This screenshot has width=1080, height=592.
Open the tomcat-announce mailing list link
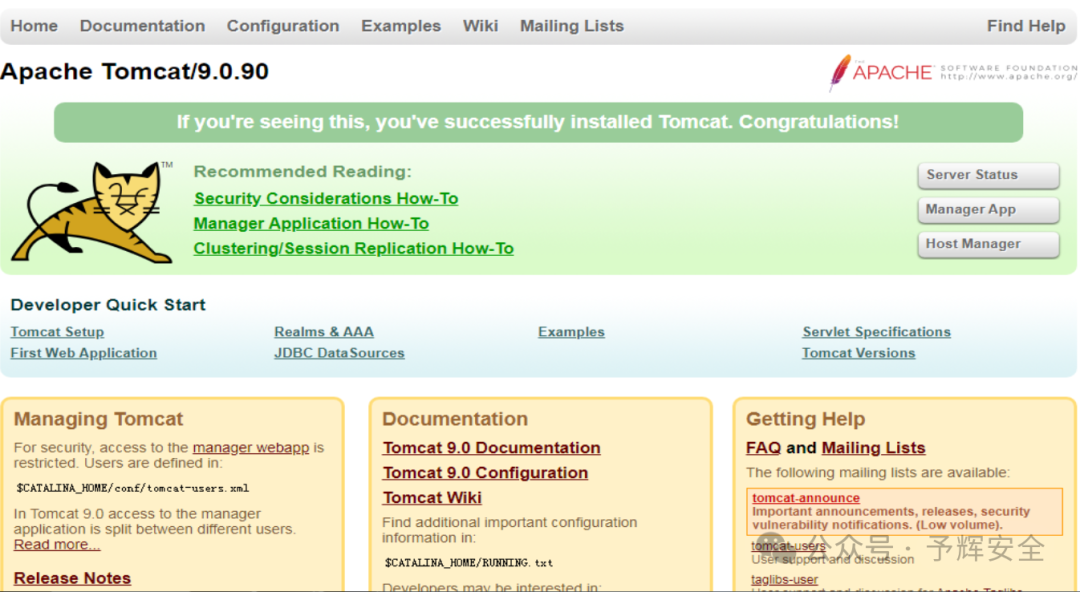[x=806, y=498]
